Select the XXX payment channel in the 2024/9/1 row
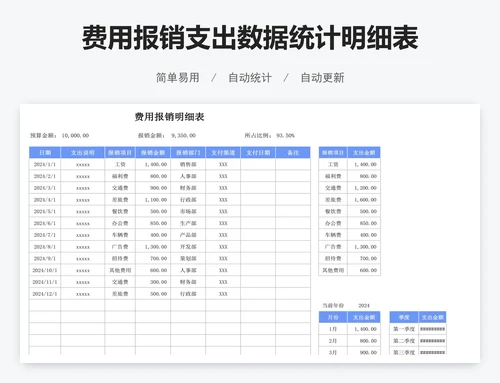 coord(223,259)
